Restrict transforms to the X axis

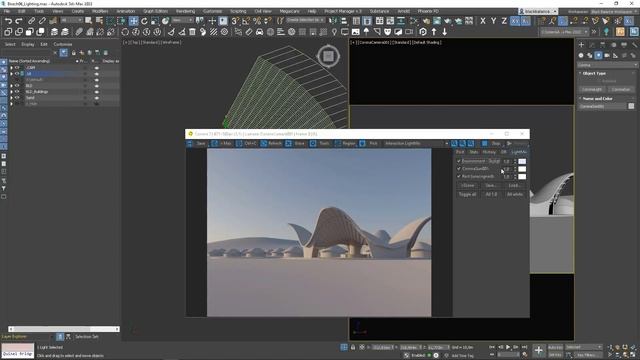483,21
